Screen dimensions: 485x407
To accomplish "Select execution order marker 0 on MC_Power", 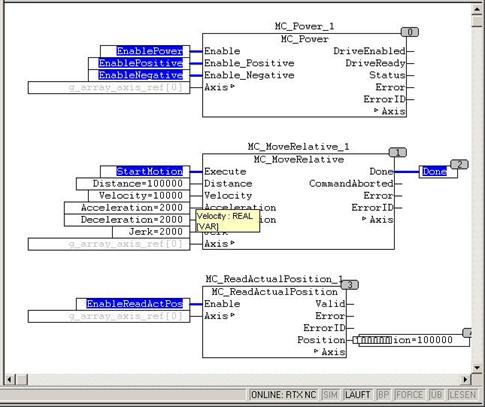I will pos(410,32).
